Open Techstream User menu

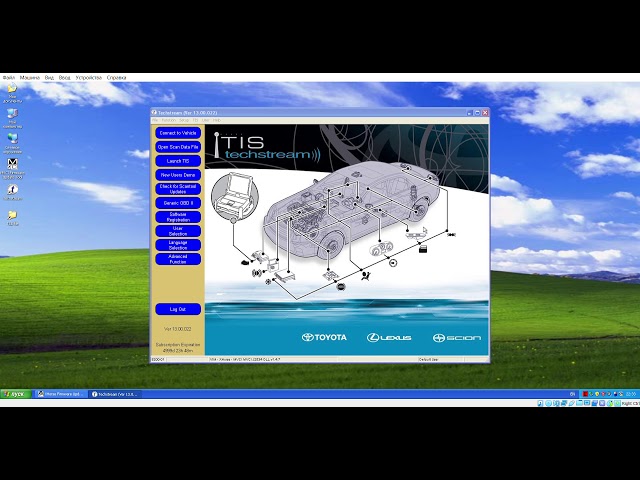(x=205, y=120)
